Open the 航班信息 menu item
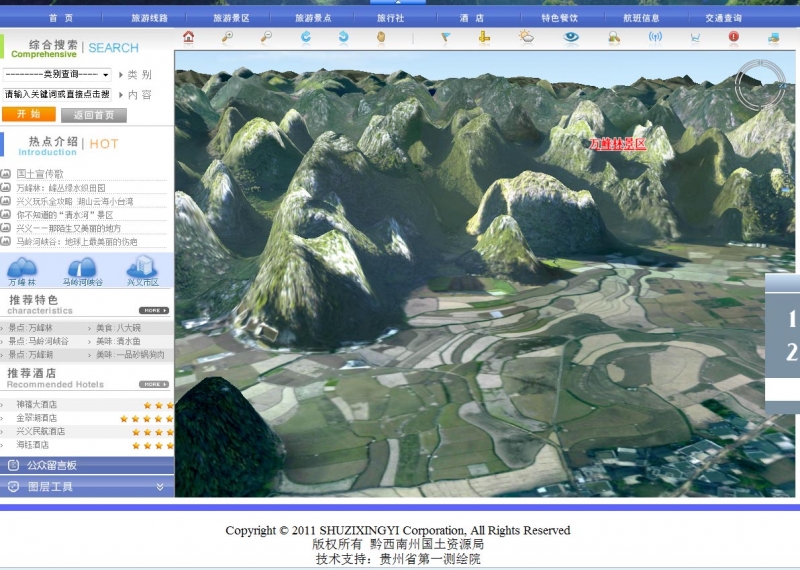The height and width of the screenshot is (570, 800). [641, 18]
